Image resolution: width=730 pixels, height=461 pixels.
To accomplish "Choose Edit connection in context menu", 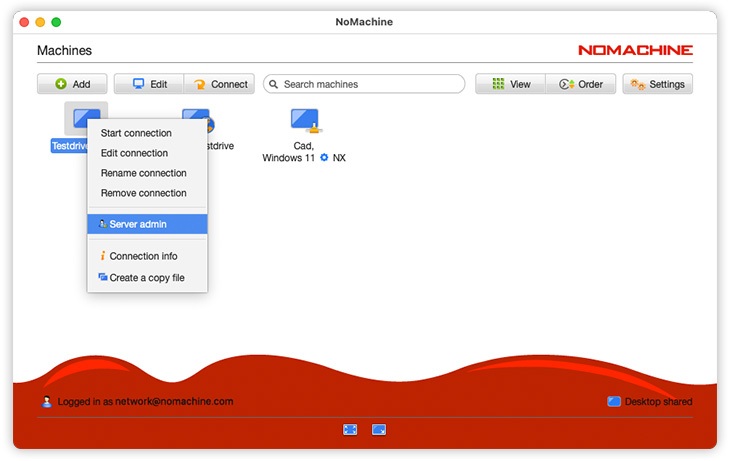I will pyautogui.click(x=134, y=153).
